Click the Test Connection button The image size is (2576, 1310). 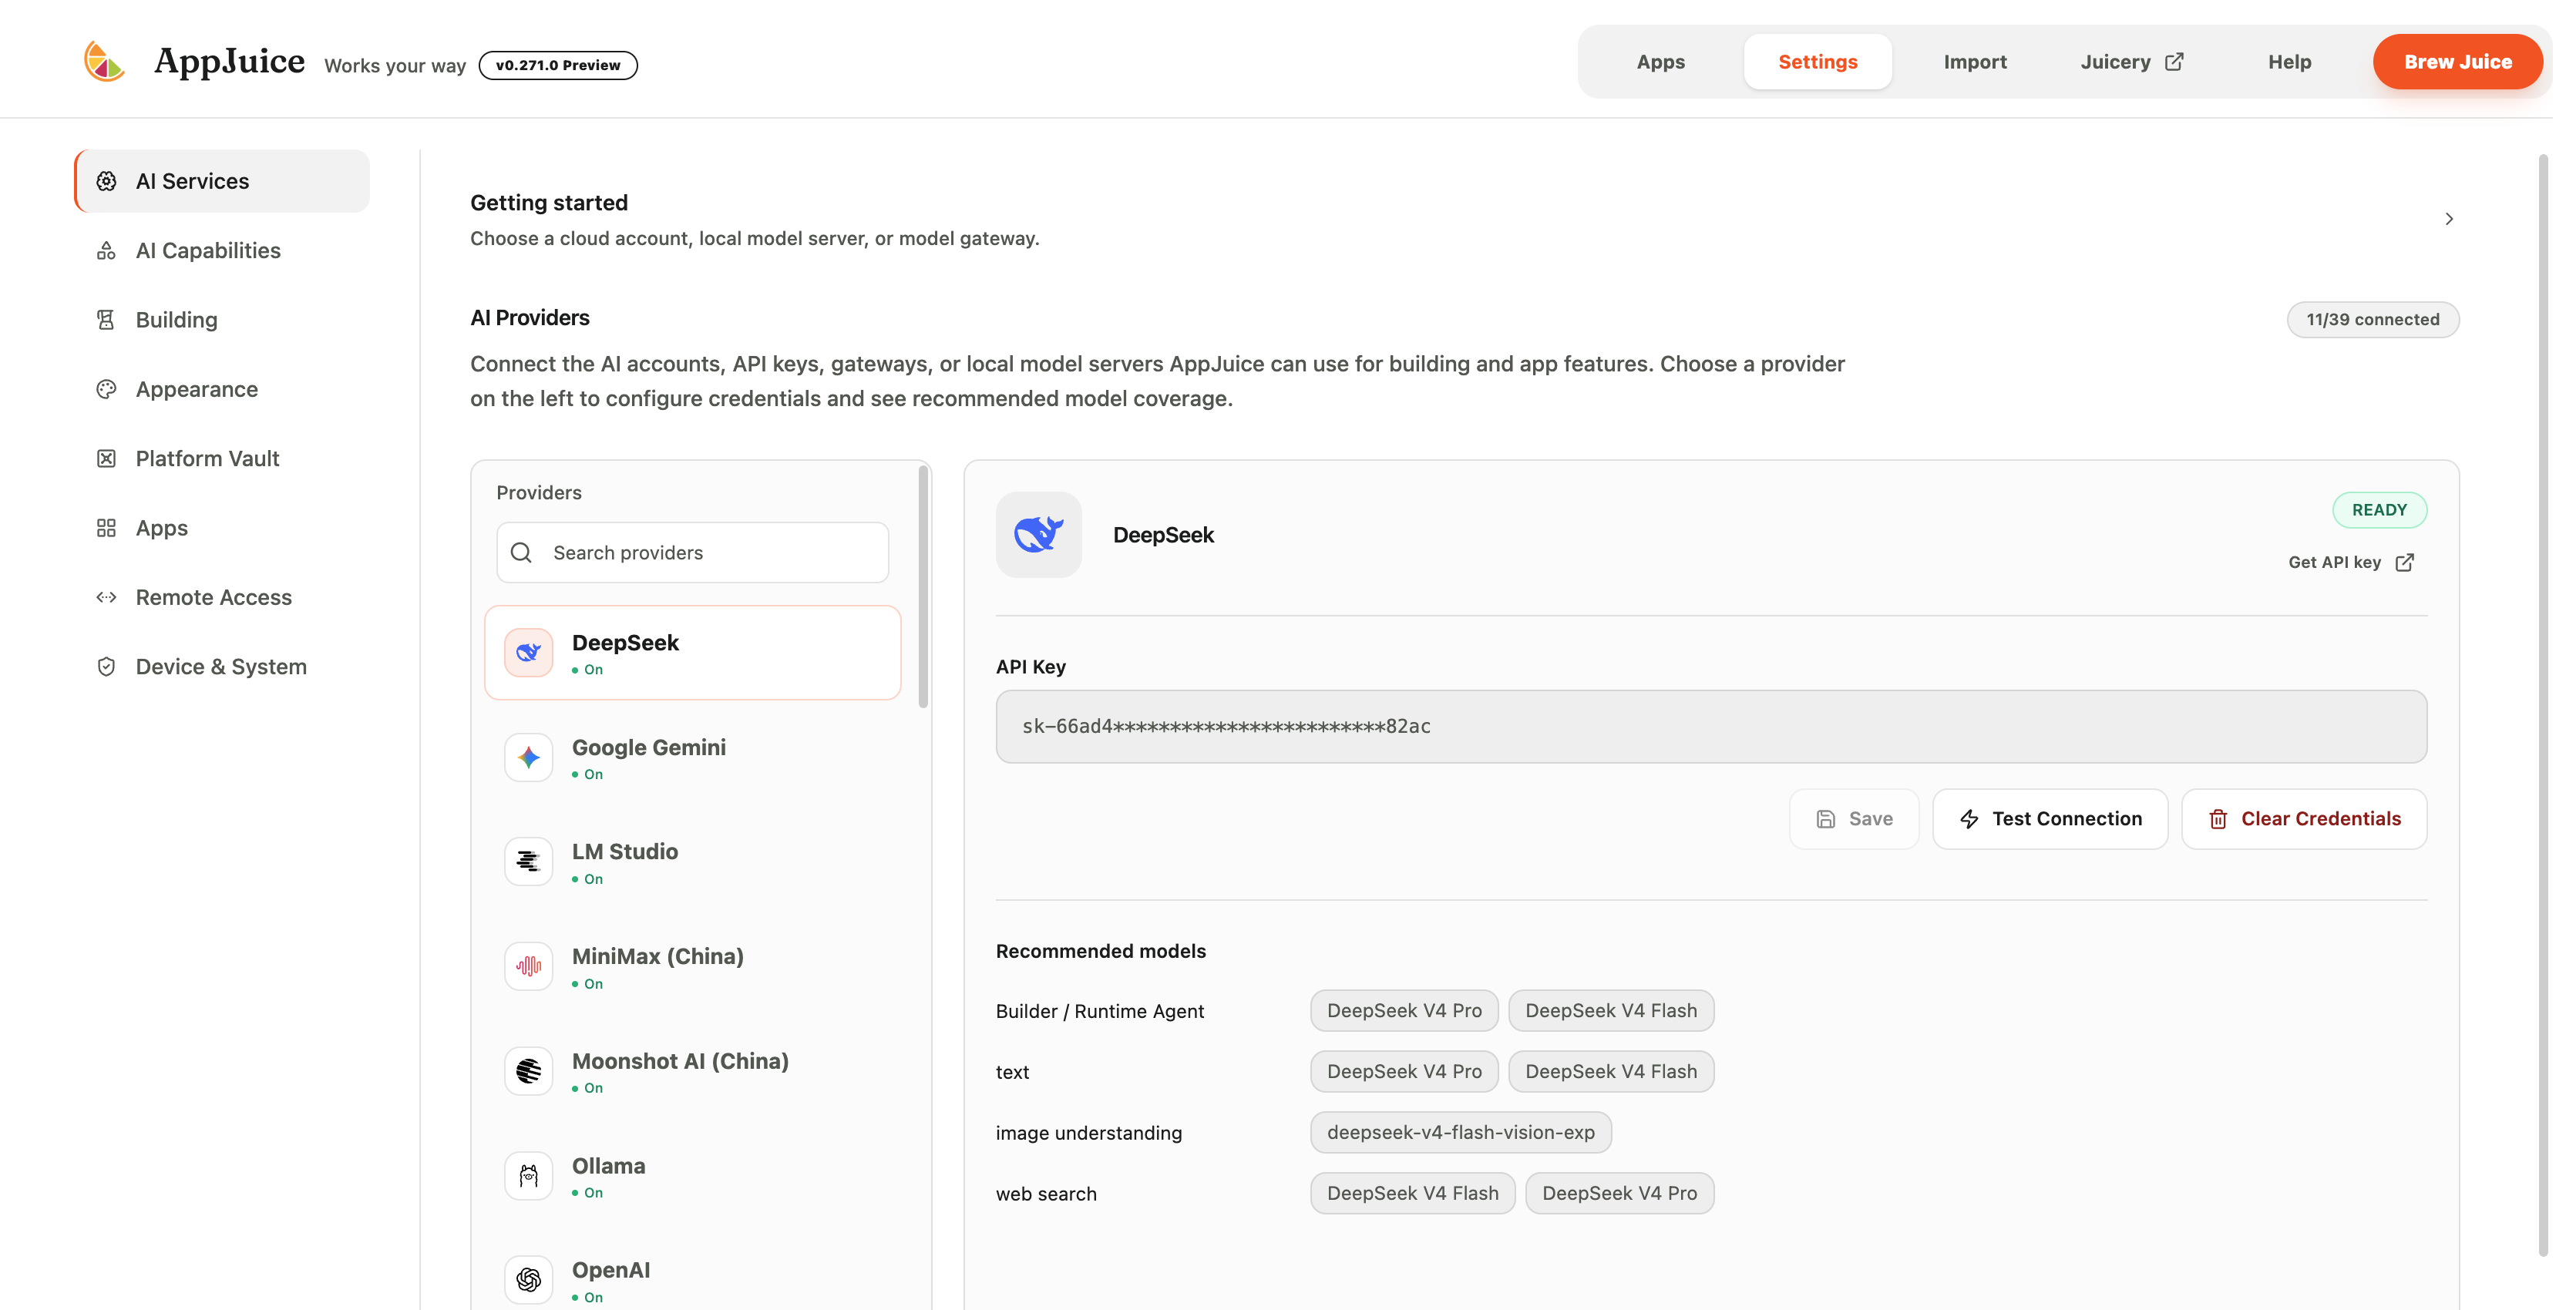point(2050,819)
